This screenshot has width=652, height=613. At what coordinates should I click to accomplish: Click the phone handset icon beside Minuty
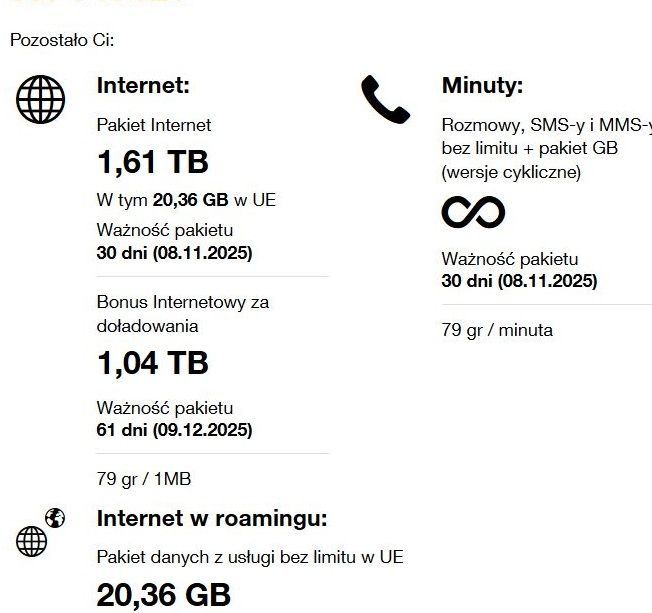[x=385, y=99]
